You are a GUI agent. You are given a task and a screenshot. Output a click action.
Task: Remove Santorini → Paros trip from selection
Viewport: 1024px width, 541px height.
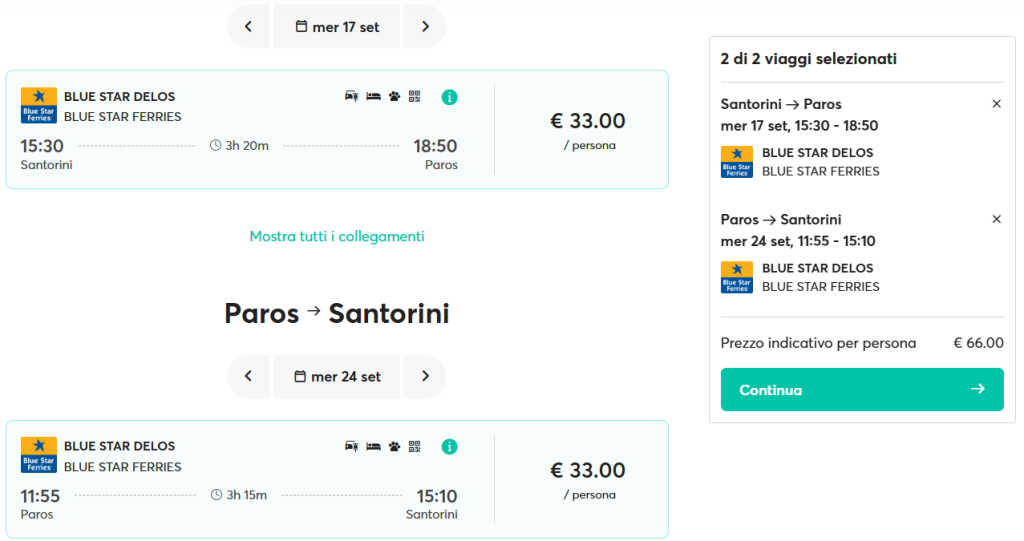pyautogui.click(x=997, y=104)
